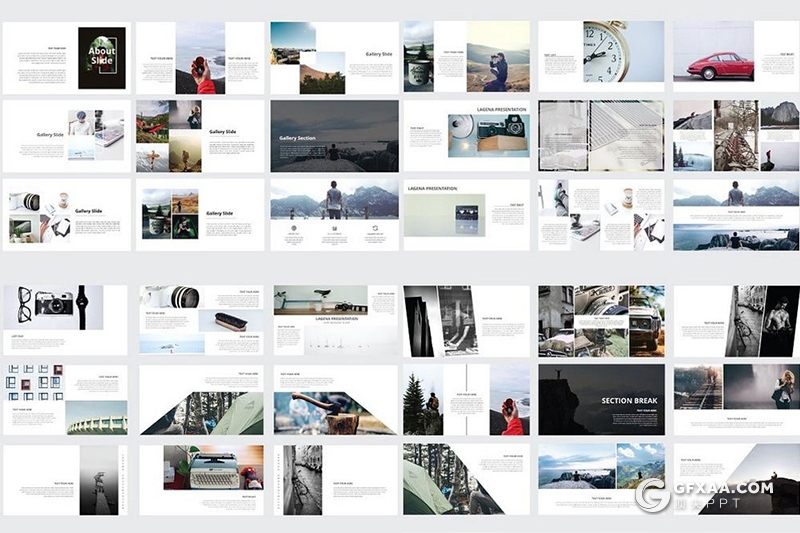The width and height of the screenshot is (800, 533).
Task: Select the bicycle on shelf slide
Action: (333, 320)
